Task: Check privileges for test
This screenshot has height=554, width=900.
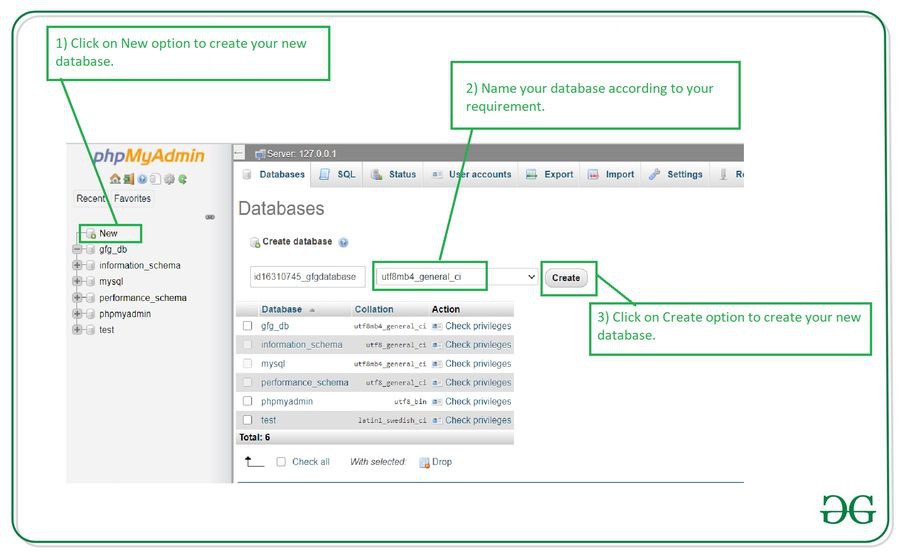Action: [472, 420]
